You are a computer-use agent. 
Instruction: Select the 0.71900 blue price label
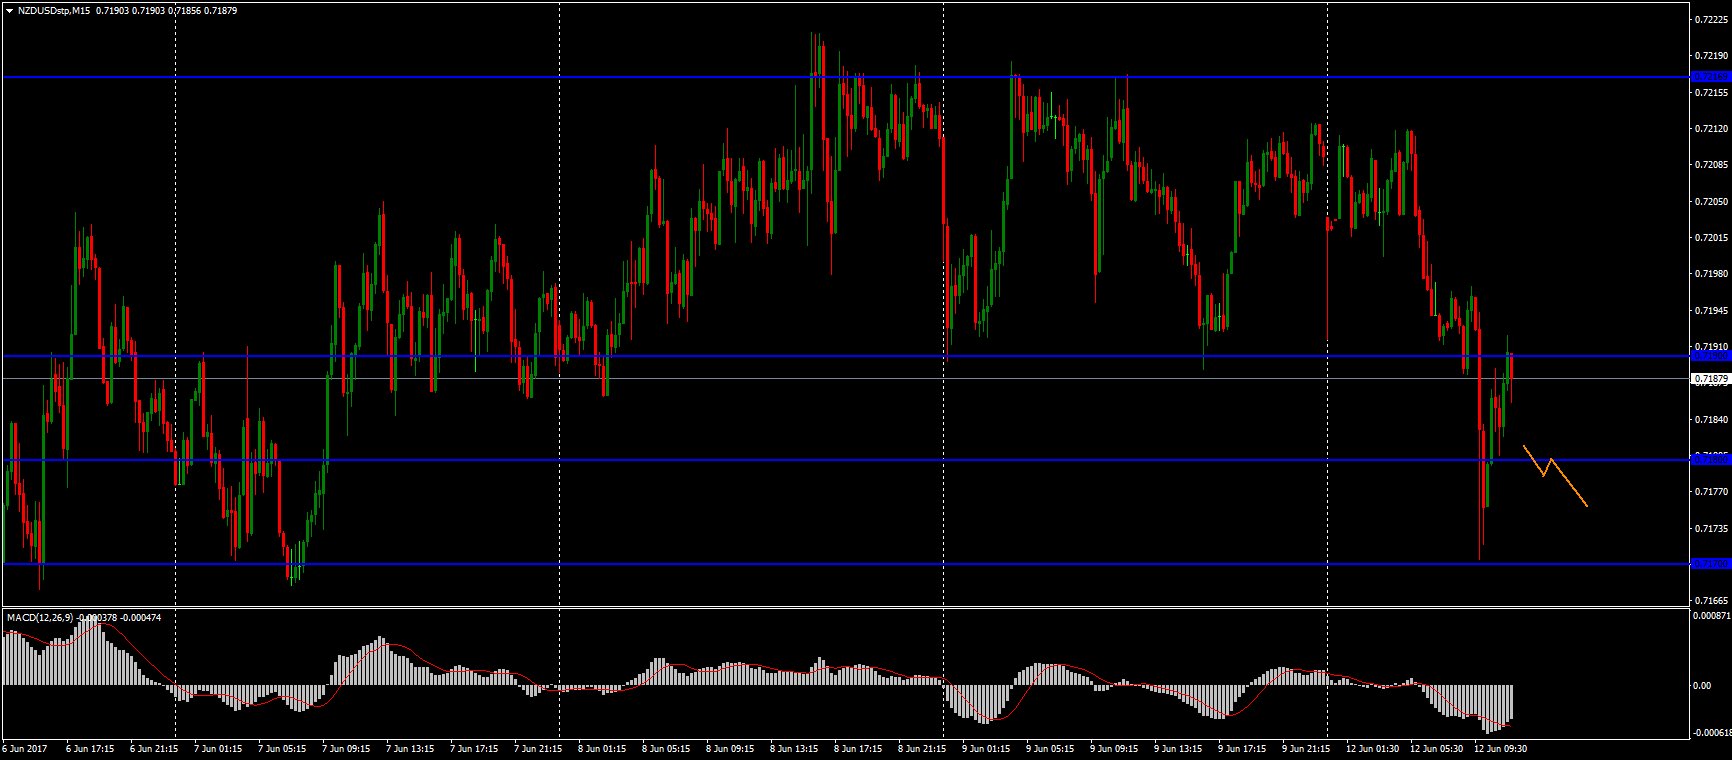pyautogui.click(x=1709, y=355)
